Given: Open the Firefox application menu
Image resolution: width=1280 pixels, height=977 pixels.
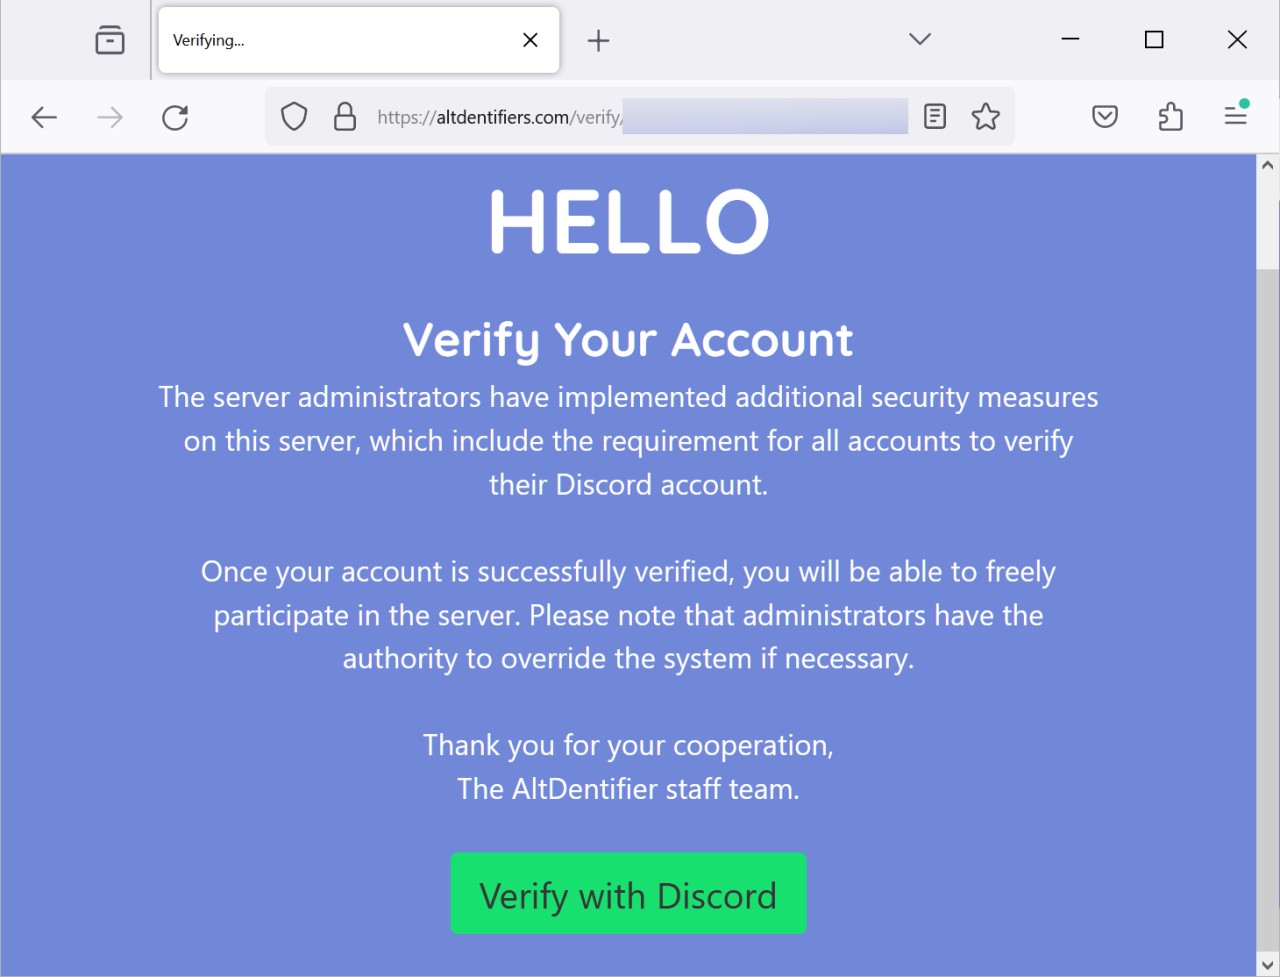Looking at the screenshot, I should click(1236, 116).
